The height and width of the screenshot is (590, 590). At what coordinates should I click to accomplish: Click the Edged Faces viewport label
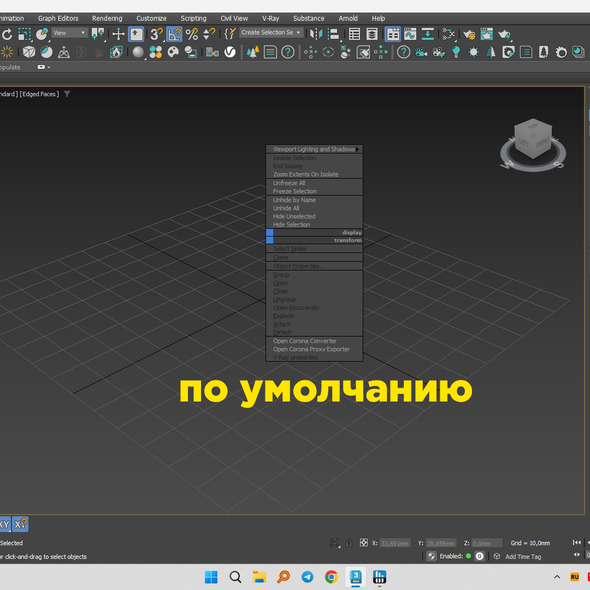39,94
